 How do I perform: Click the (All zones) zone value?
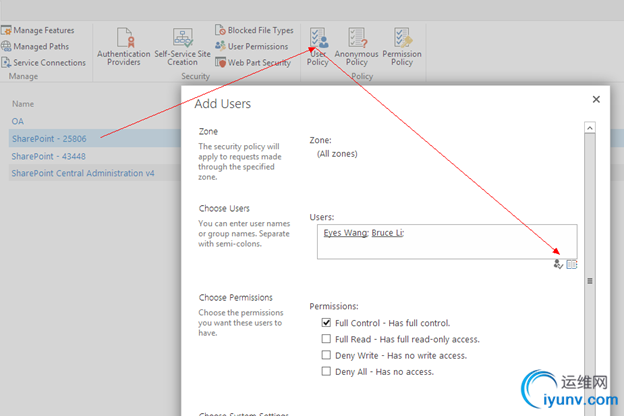pos(337,154)
